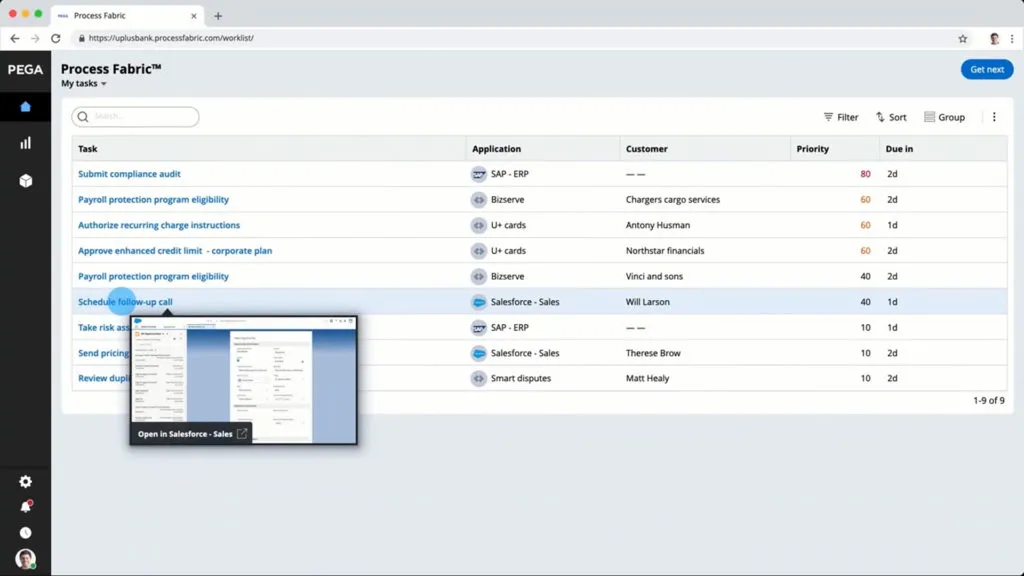
Task: Bookmark the page with the star icon
Action: pyautogui.click(x=963, y=39)
